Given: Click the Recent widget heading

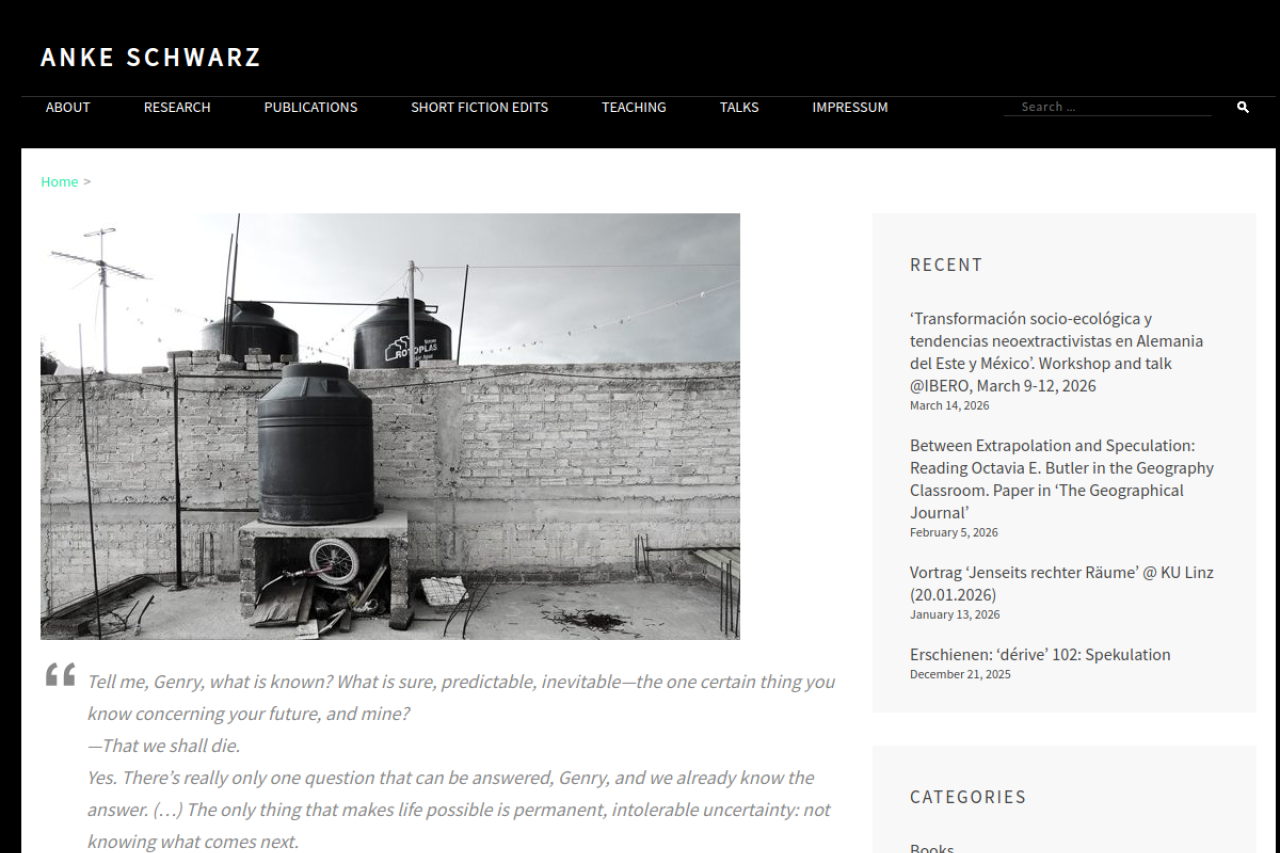Looking at the screenshot, I should point(946,265).
